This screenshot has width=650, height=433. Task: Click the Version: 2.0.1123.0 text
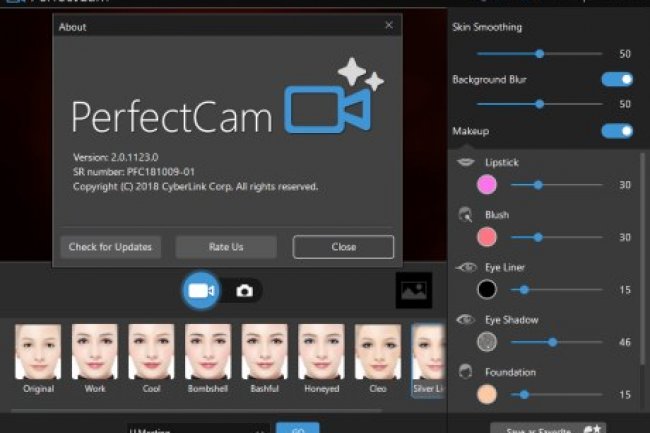[x=116, y=157]
